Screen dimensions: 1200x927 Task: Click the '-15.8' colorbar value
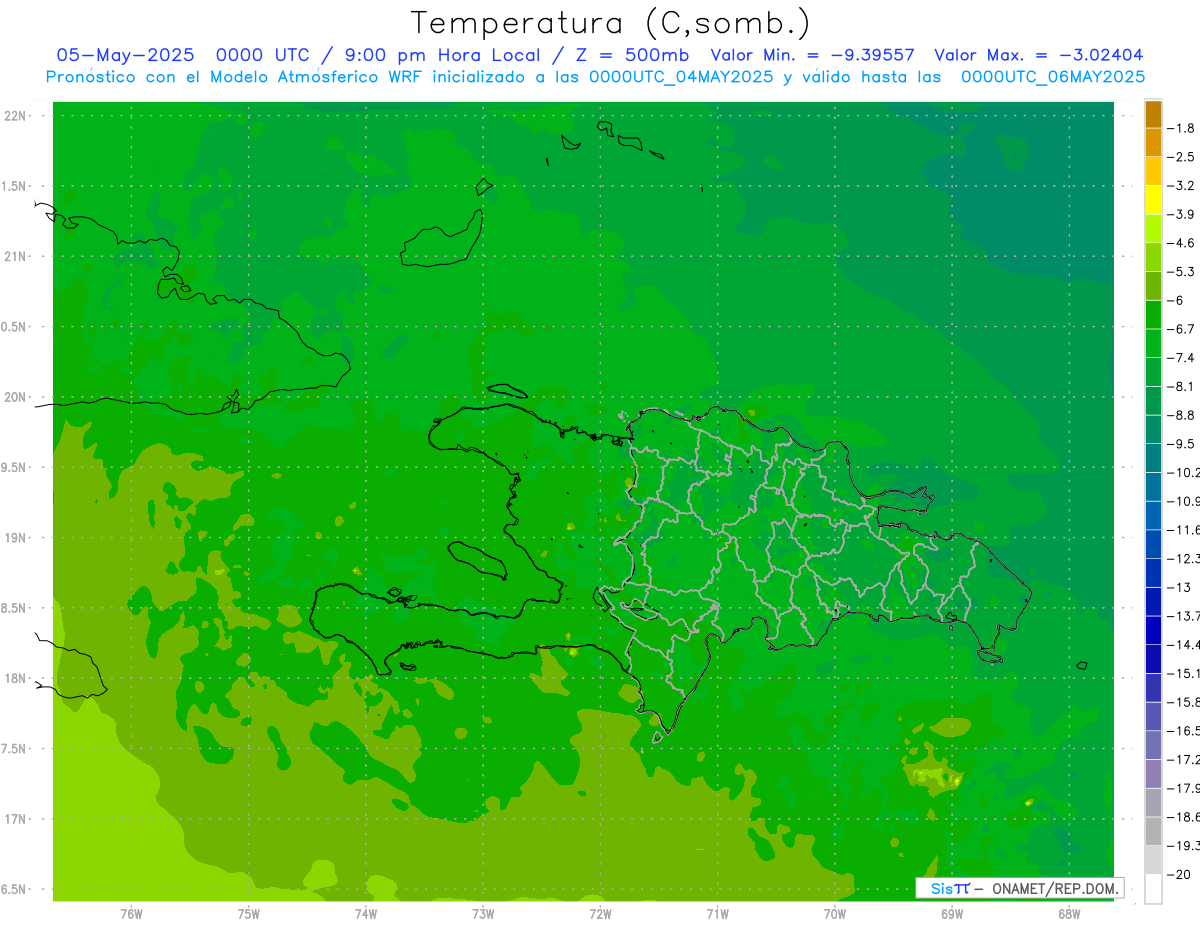click(x=1186, y=702)
